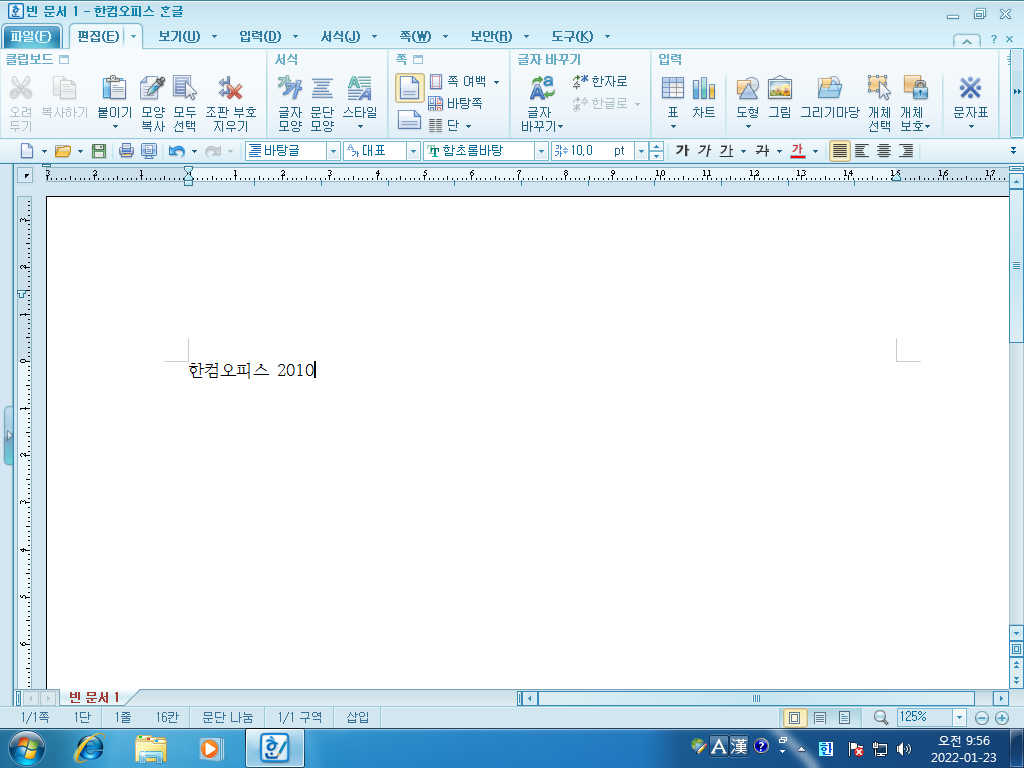Expand Page Margin (쪽 여백) dropdown
The height and width of the screenshot is (768, 1024).
(x=497, y=82)
